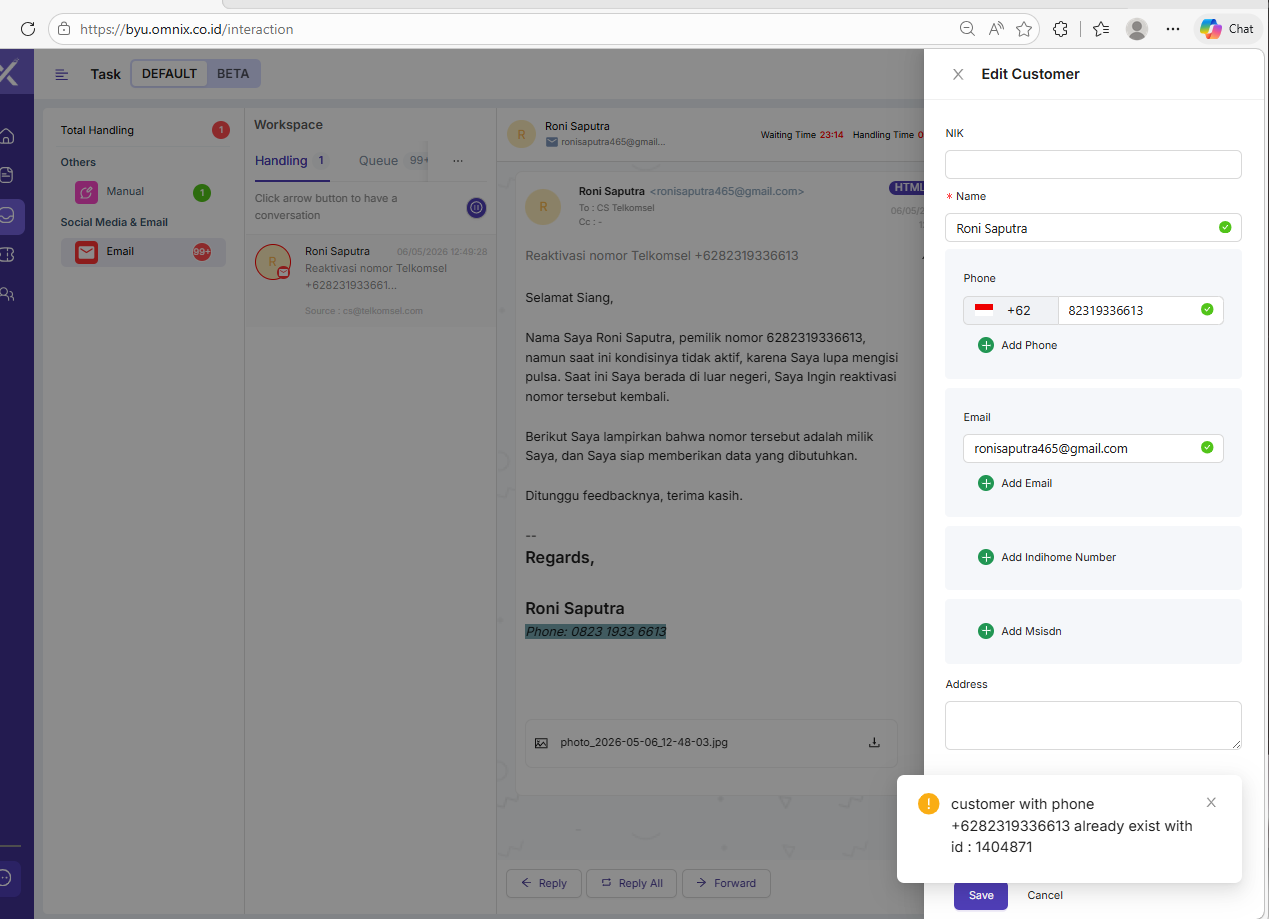Click Add Email

pyautogui.click(x=1015, y=483)
